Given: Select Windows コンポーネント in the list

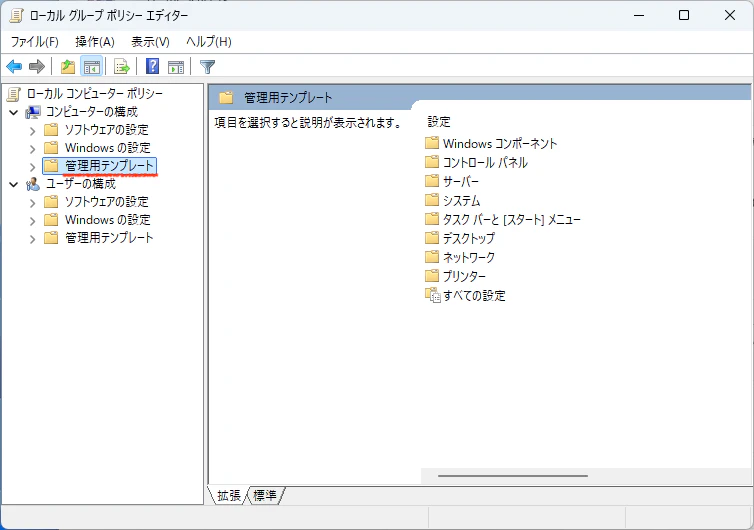Looking at the screenshot, I should click(x=500, y=143).
